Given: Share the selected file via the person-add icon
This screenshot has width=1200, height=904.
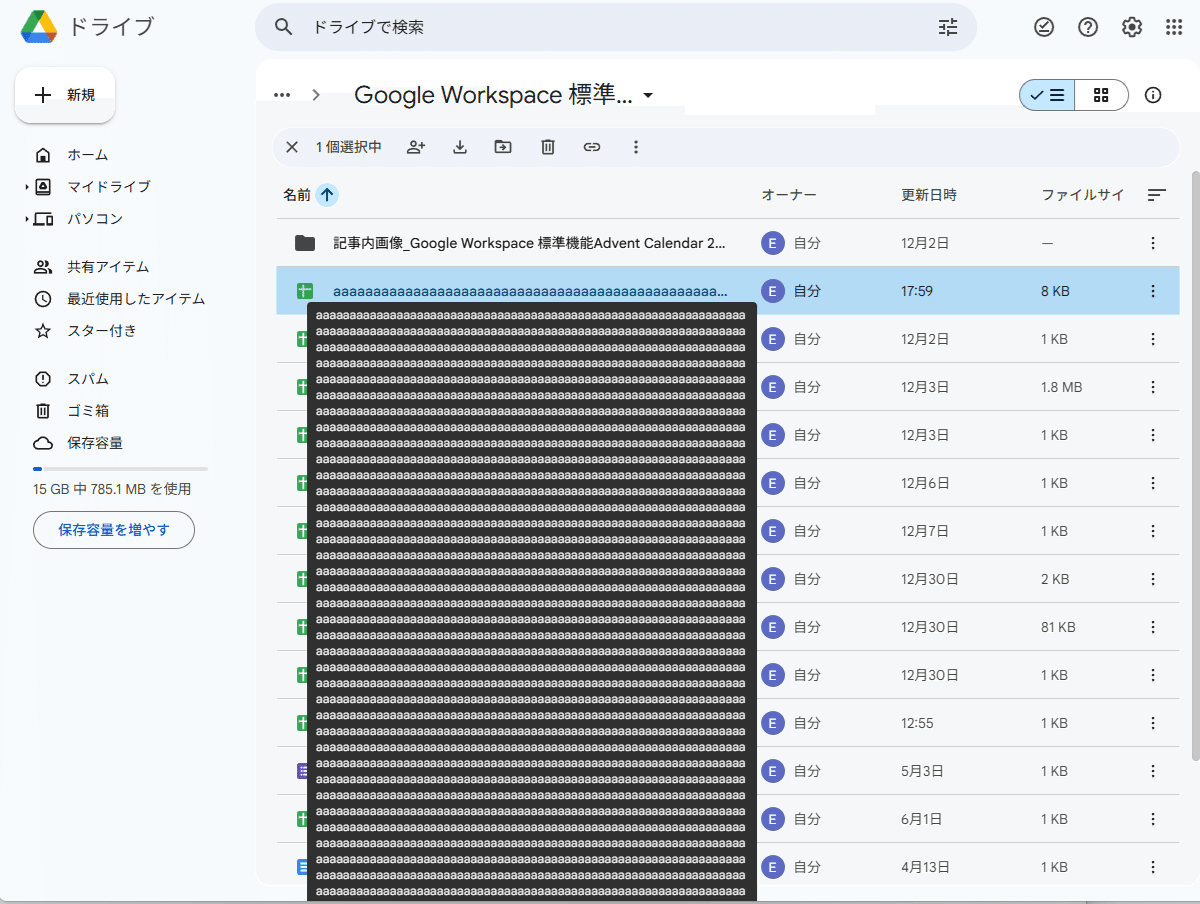Looking at the screenshot, I should 415,147.
